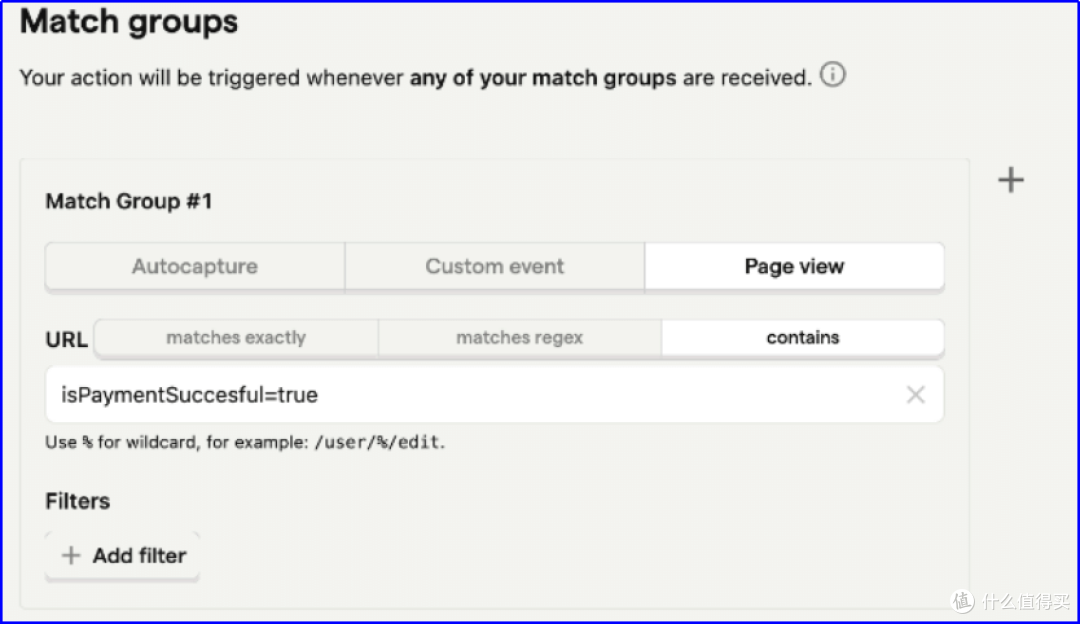Choose the matches regex URL option
Screen dimensions: 1080x624
pyautogui.click(x=520, y=337)
